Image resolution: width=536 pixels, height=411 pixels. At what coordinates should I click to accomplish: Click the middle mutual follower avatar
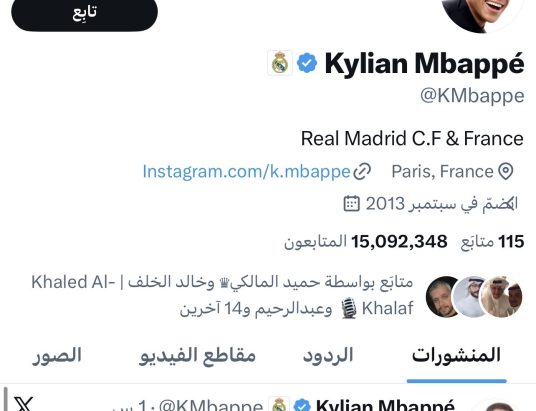(470, 296)
